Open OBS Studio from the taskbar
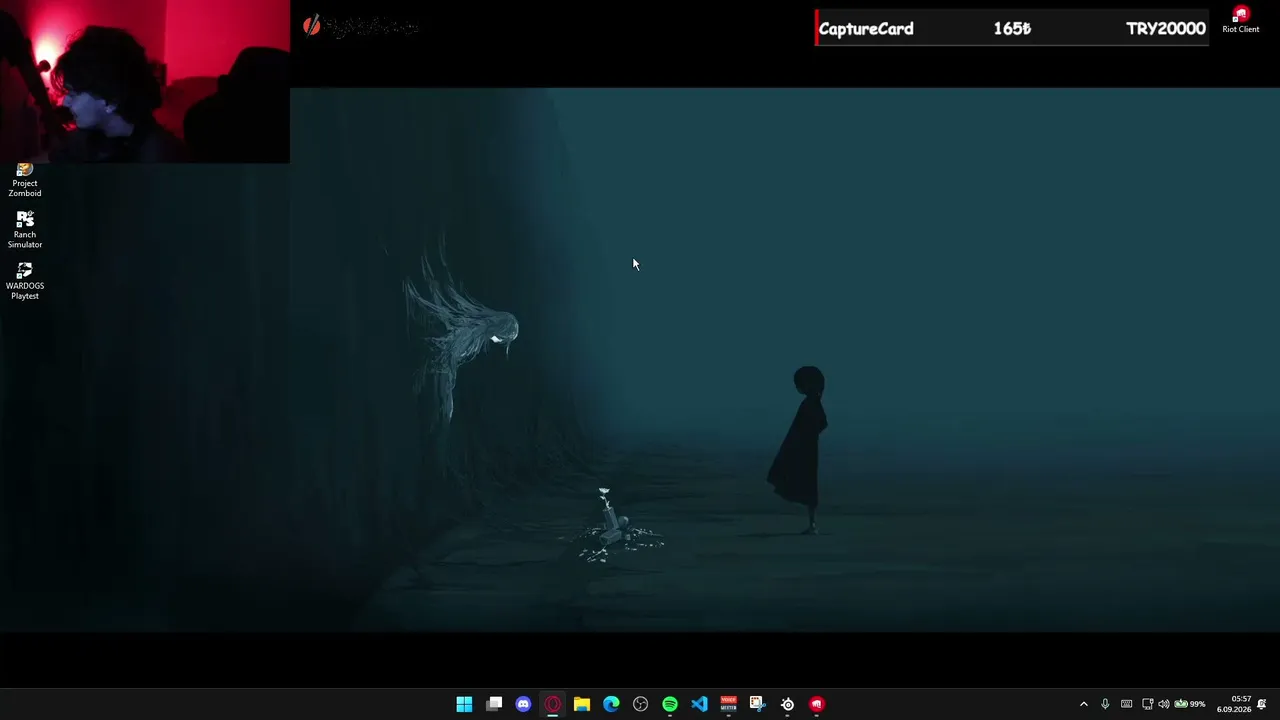The image size is (1280, 720). [640, 704]
